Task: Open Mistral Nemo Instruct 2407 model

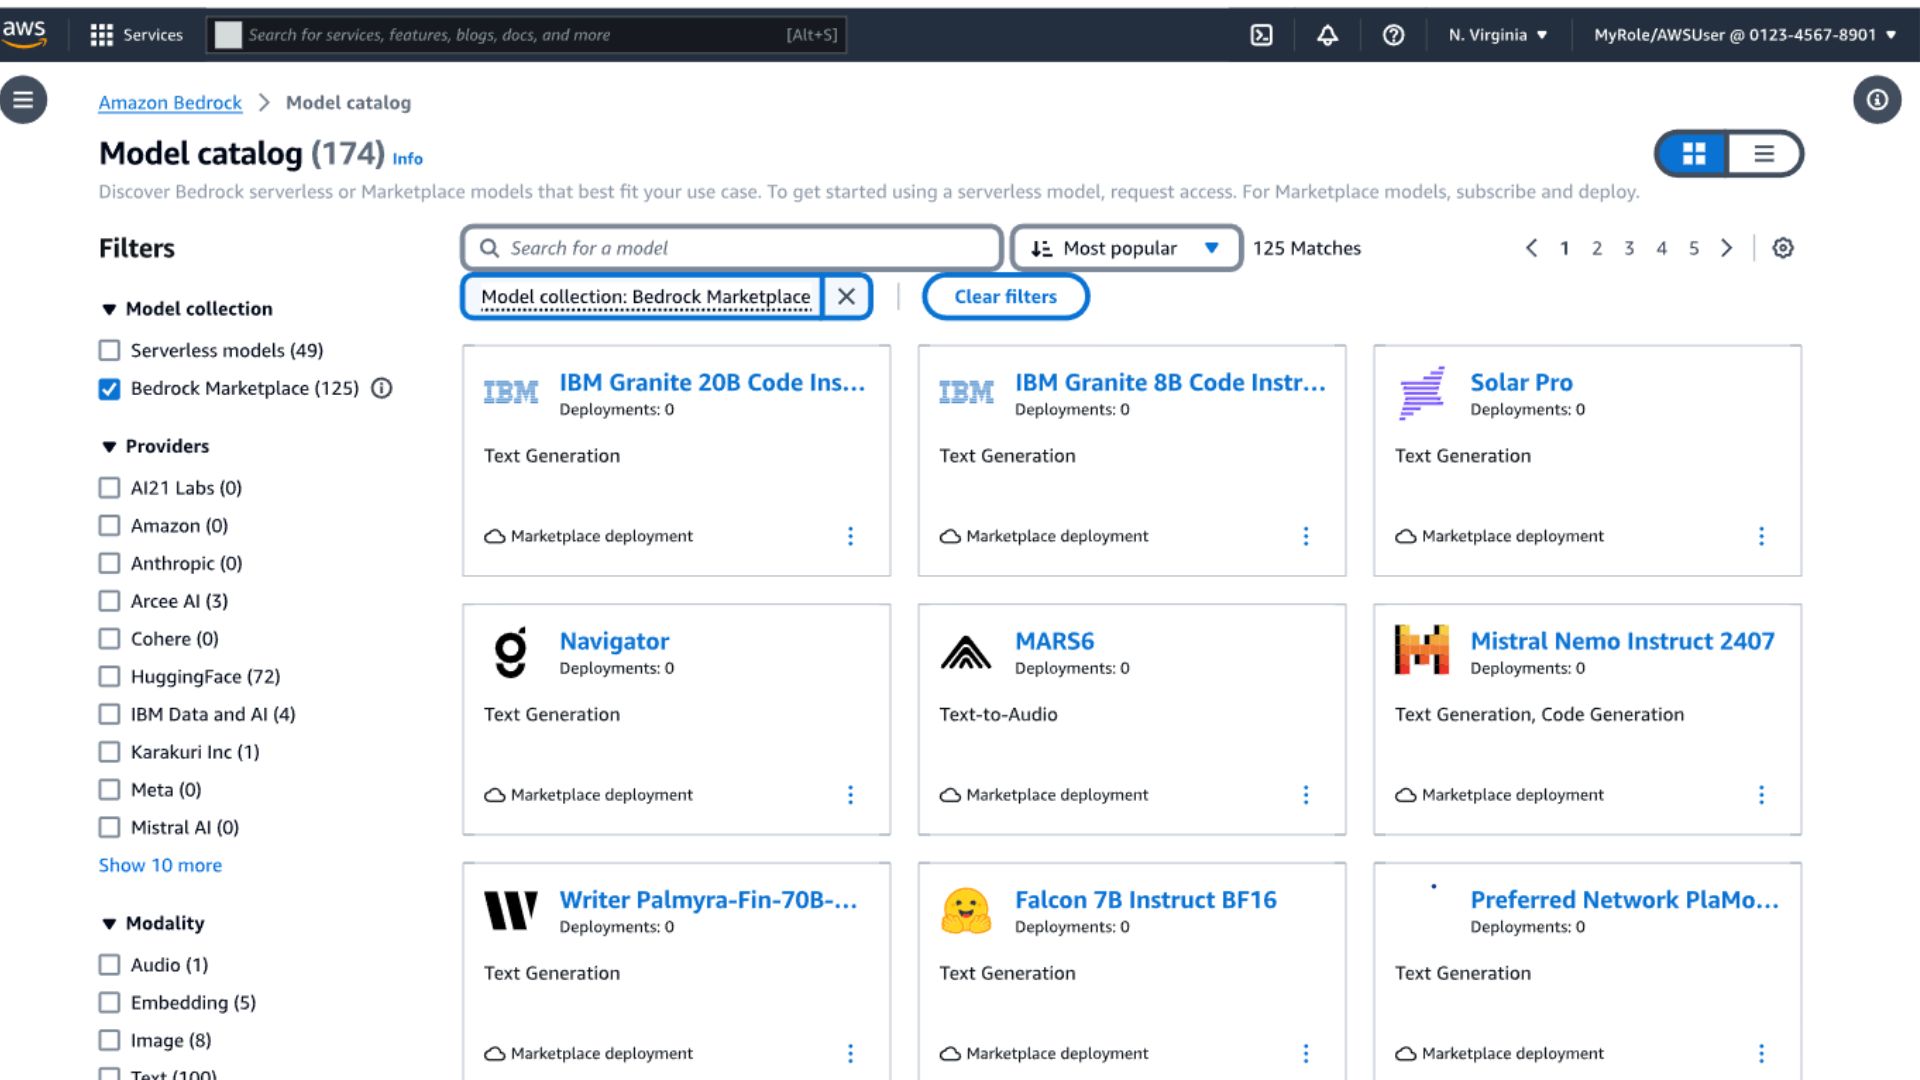Action: tap(1622, 641)
